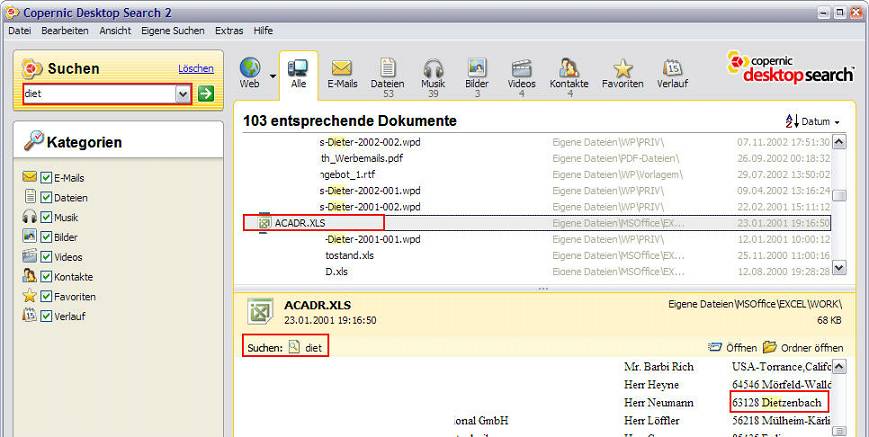Screen dimensions: 869x437
Task: Click the Excel icon beside ACADR.XLS row
Action: [265, 223]
